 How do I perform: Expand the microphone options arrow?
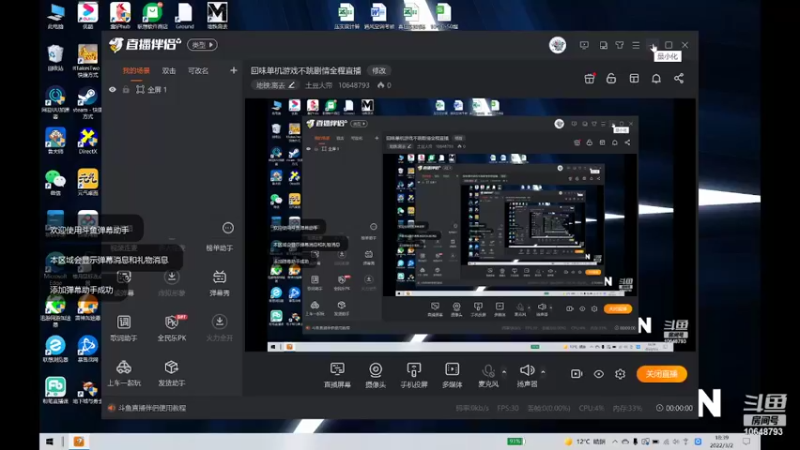click(x=504, y=371)
